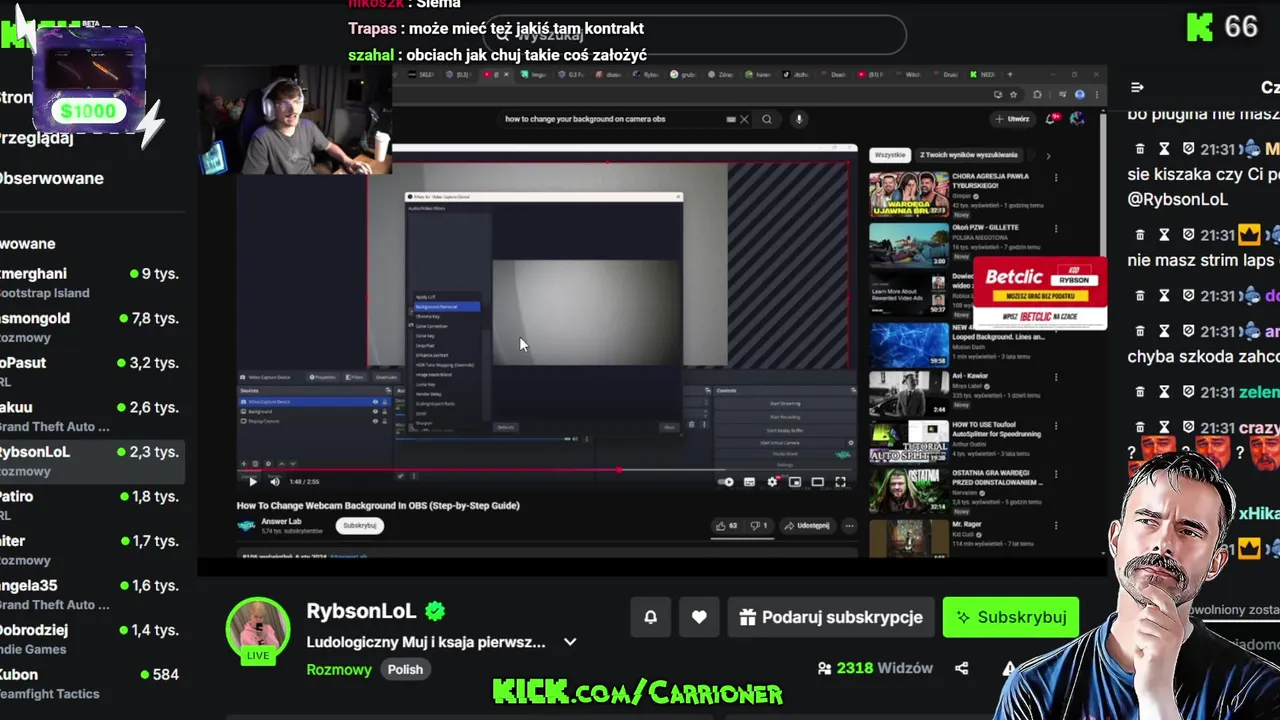Click Subskrybuj for Answer Lab
The height and width of the screenshot is (720, 1280).
359,525
